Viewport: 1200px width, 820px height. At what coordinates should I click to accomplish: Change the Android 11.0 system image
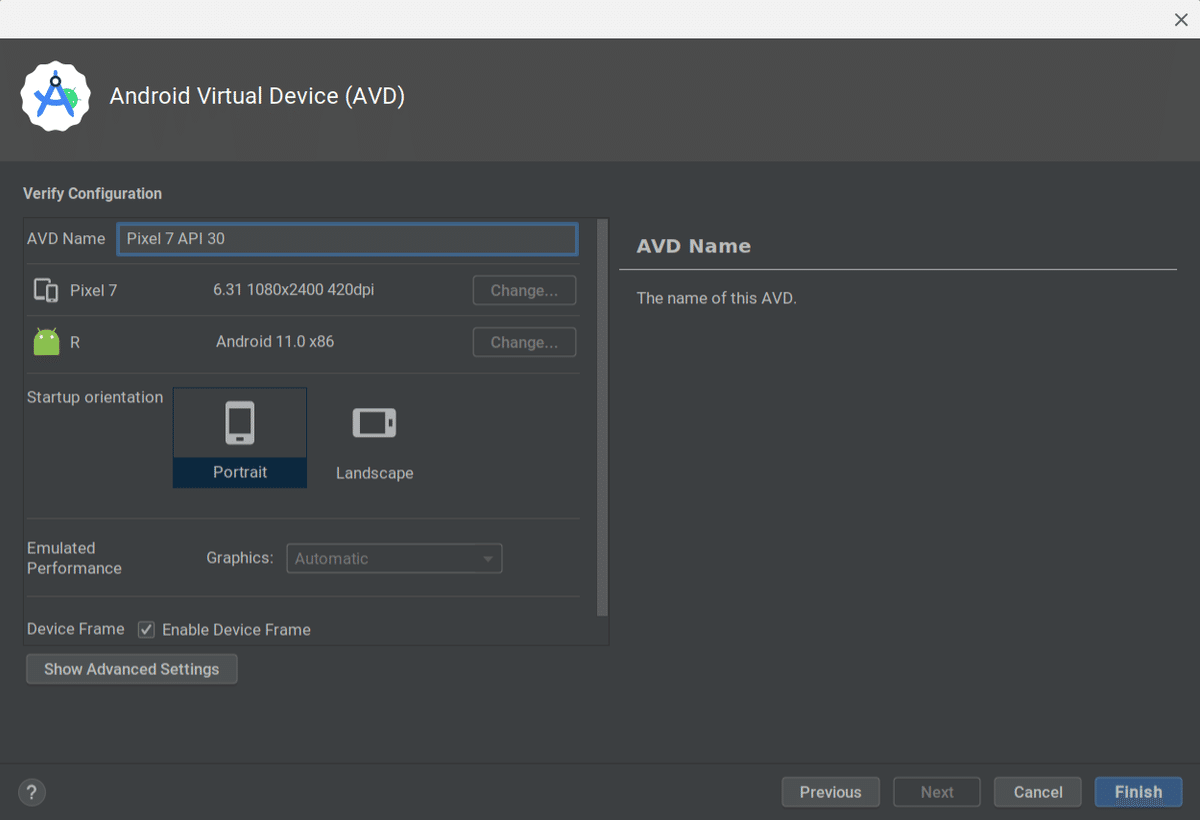[524, 342]
